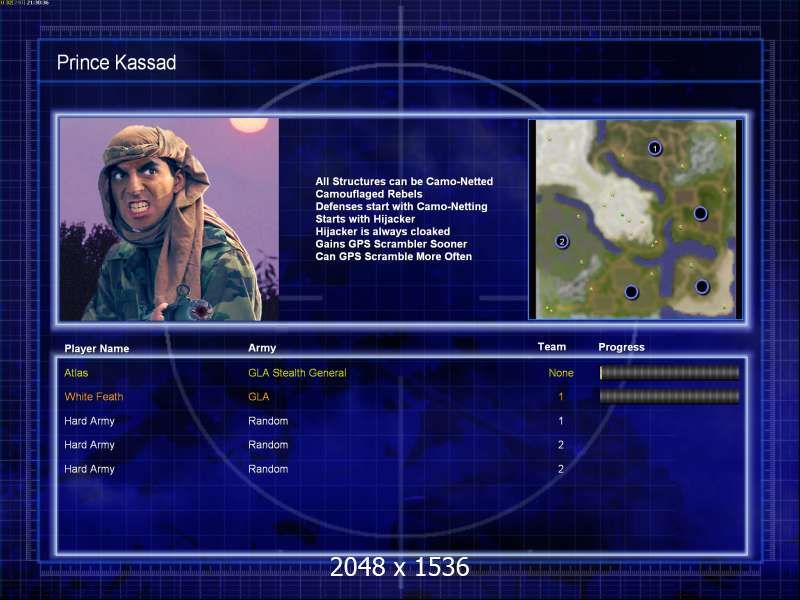Image resolution: width=800 pixels, height=600 pixels.
Task: Click the 'Team' column header
Action: pyautogui.click(x=552, y=347)
